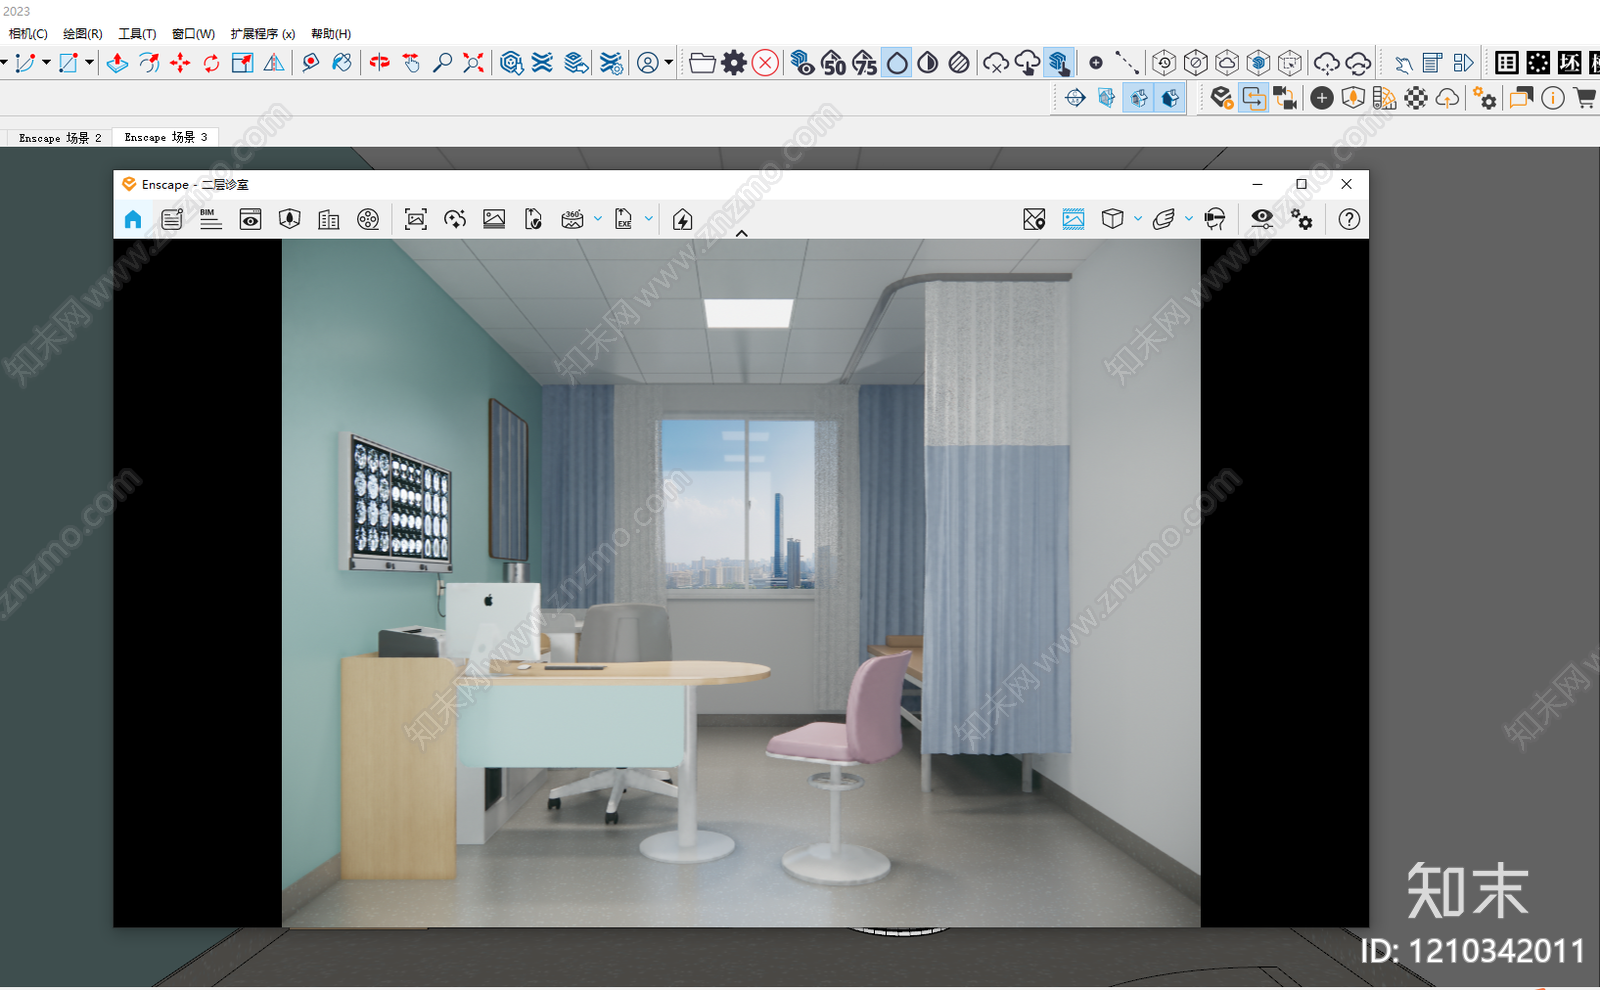
Task: Open the 工具(T) menu
Action: point(137,34)
